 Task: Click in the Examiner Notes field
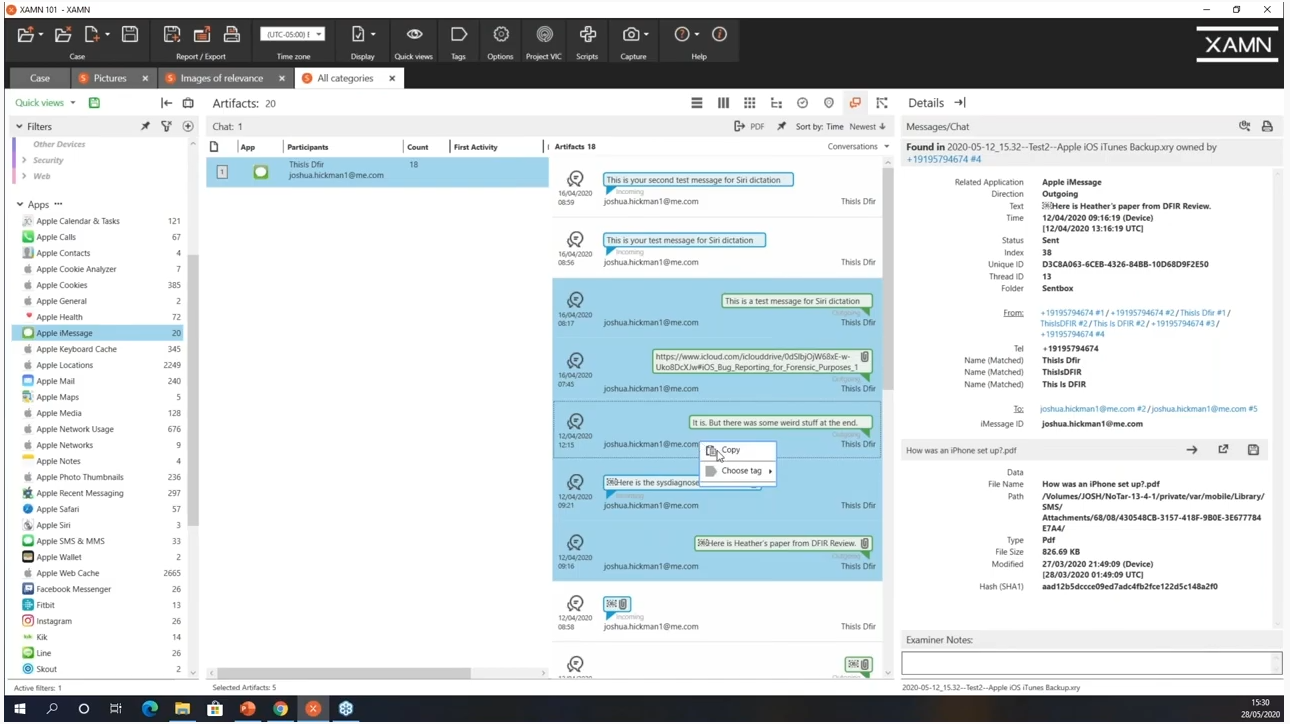click(x=1090, y=662)
